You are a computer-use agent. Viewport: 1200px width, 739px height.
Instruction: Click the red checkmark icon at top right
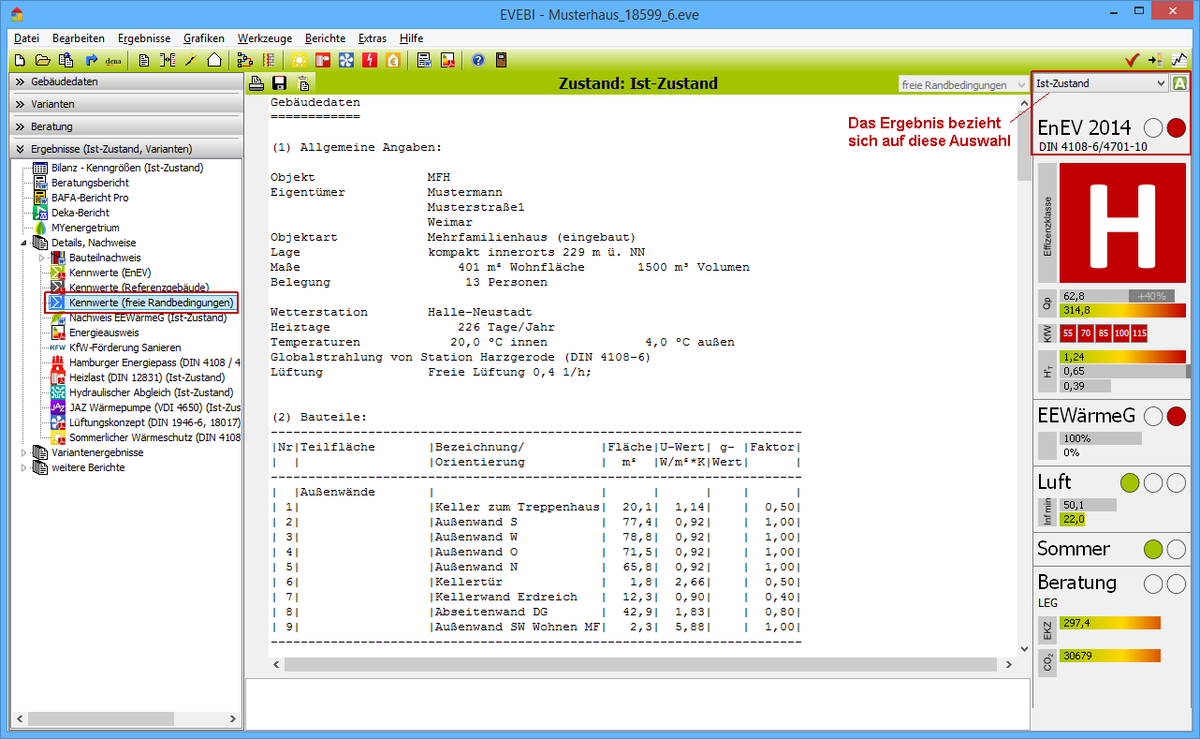pyautogui.click(x=1132, y=60)
